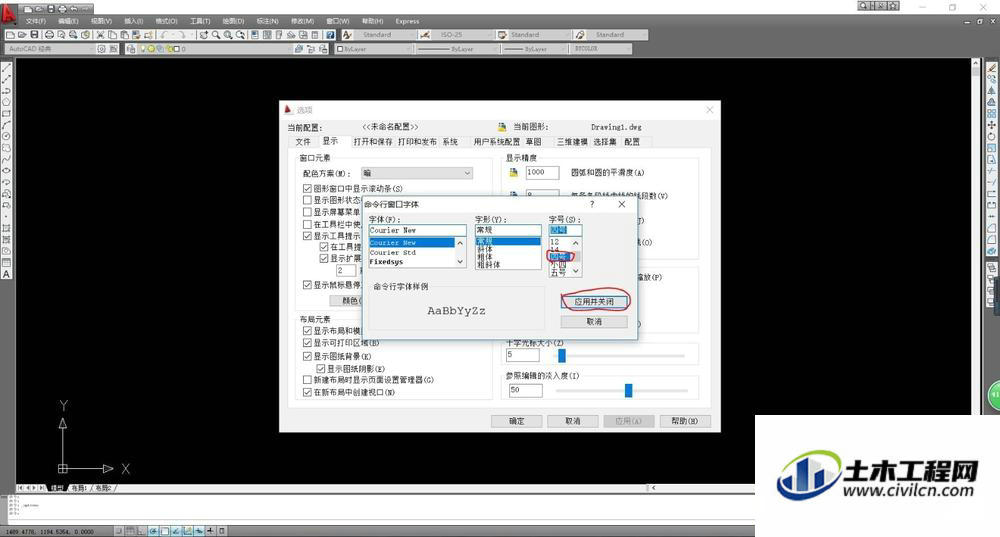Open the ByLayer color dropdown
The height and width of the screenshot is (537, 1000).
click(373, 48)
